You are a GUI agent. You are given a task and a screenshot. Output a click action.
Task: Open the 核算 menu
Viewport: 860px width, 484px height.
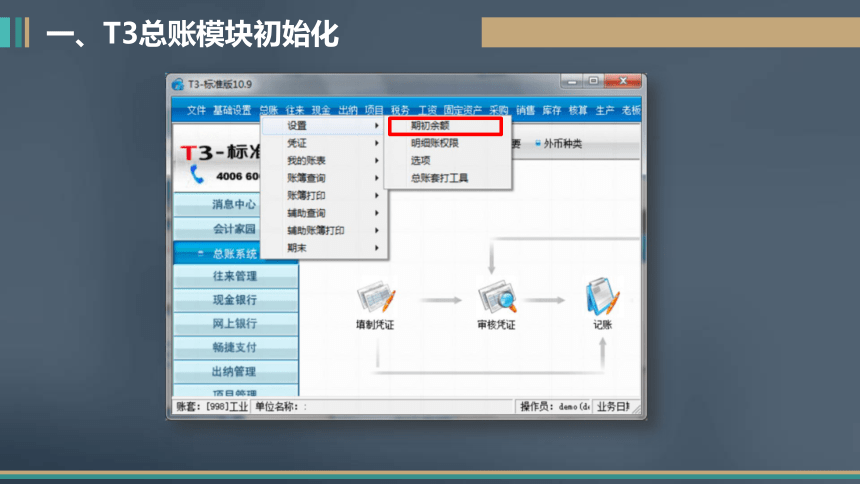(578, 110)
